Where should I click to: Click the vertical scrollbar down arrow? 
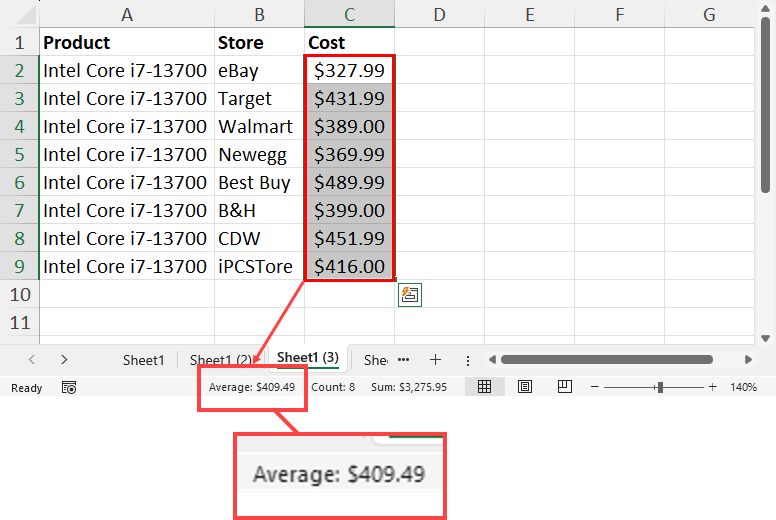click(x=766, y=338)
